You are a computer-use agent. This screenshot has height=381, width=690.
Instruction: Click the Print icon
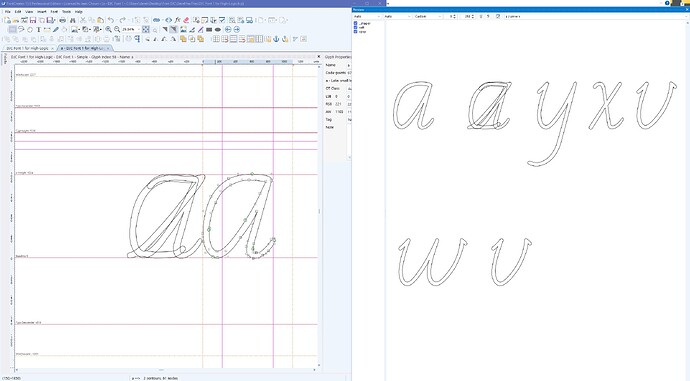[x=63, y=20]
